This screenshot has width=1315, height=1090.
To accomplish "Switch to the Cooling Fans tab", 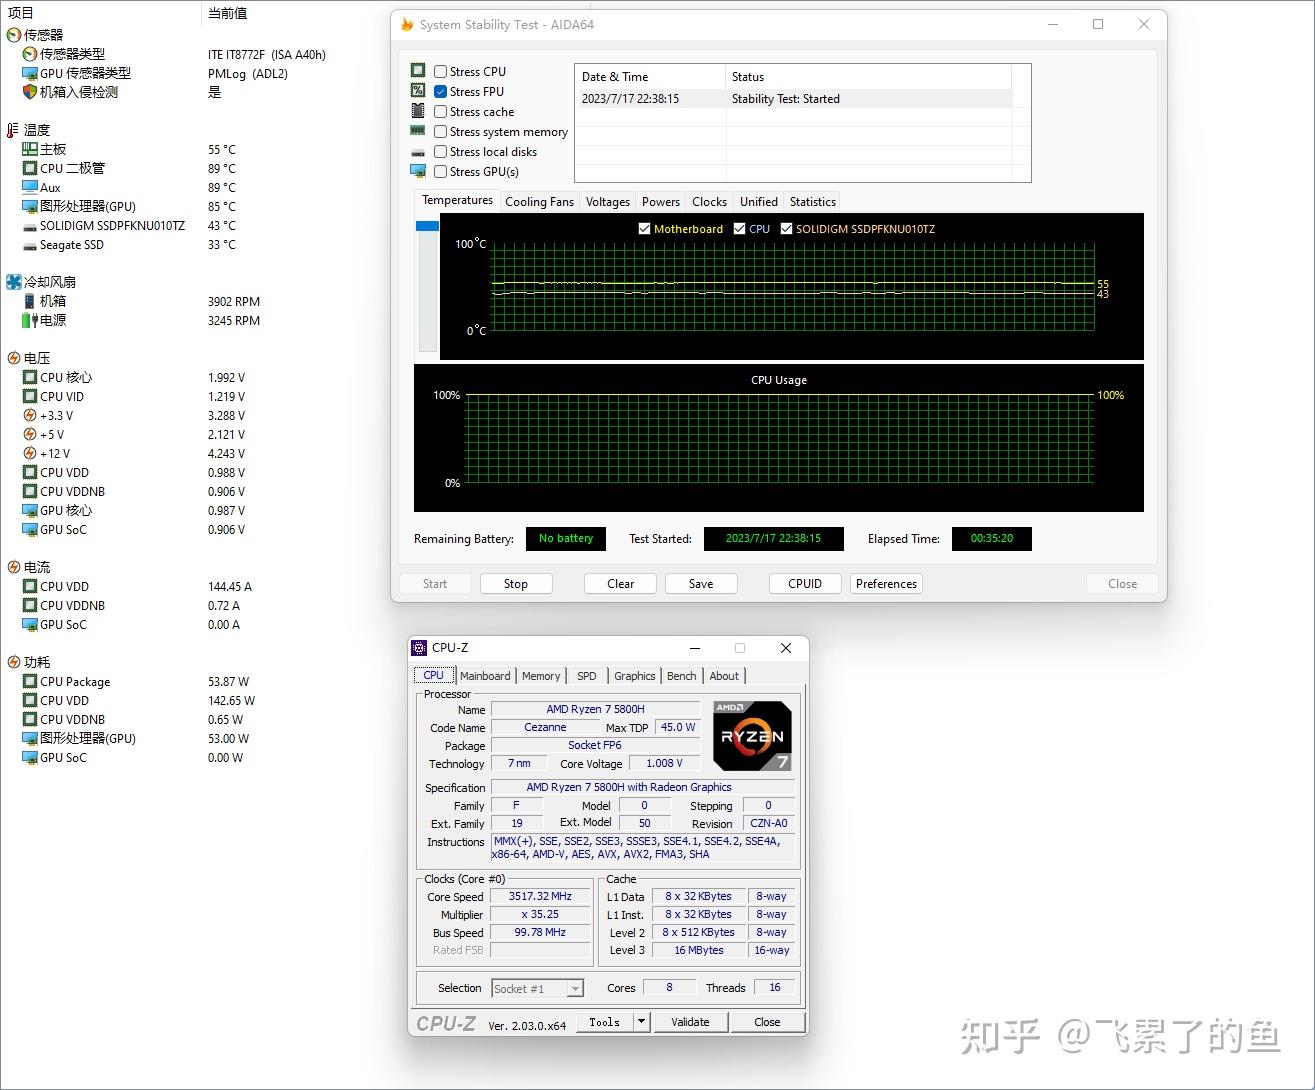I will pos(539,201).
